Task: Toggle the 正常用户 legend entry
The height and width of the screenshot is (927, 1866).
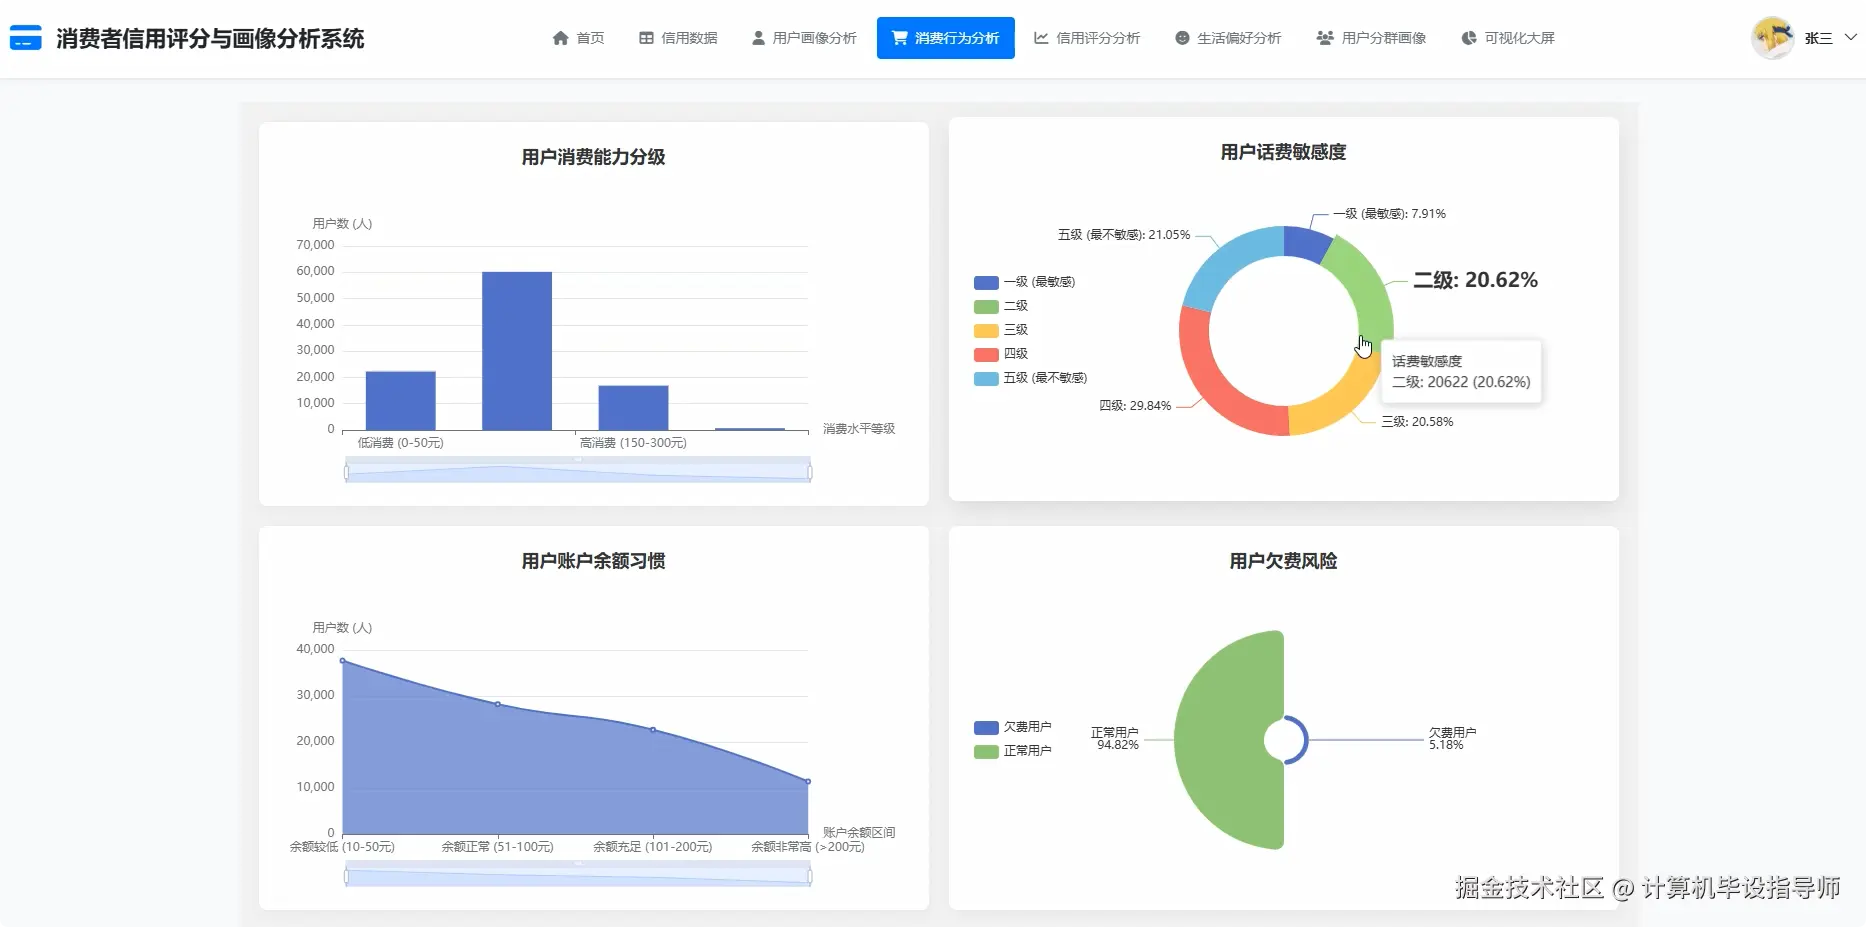Action: click(1015, 751)
